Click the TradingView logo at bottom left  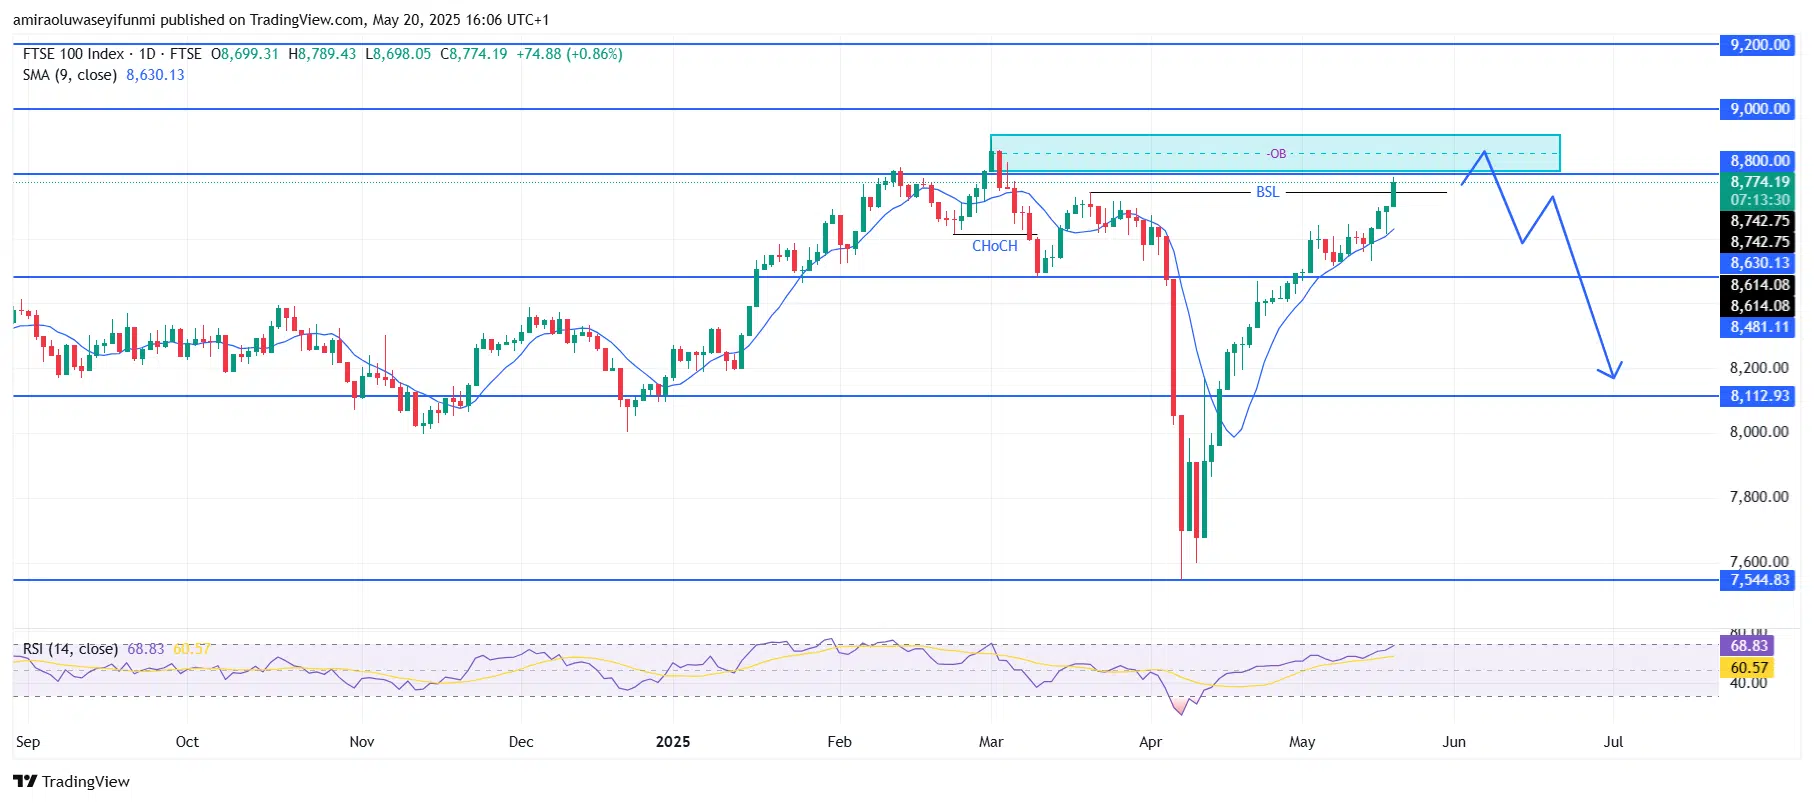point(72,781)
